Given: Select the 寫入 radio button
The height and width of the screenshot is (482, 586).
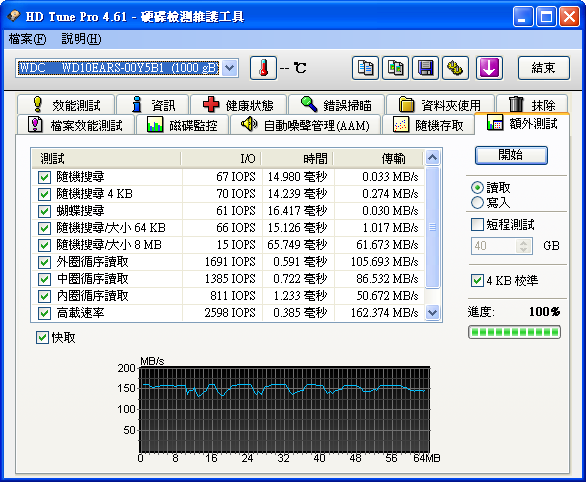Looking at the screenshot, I should 477,203.
